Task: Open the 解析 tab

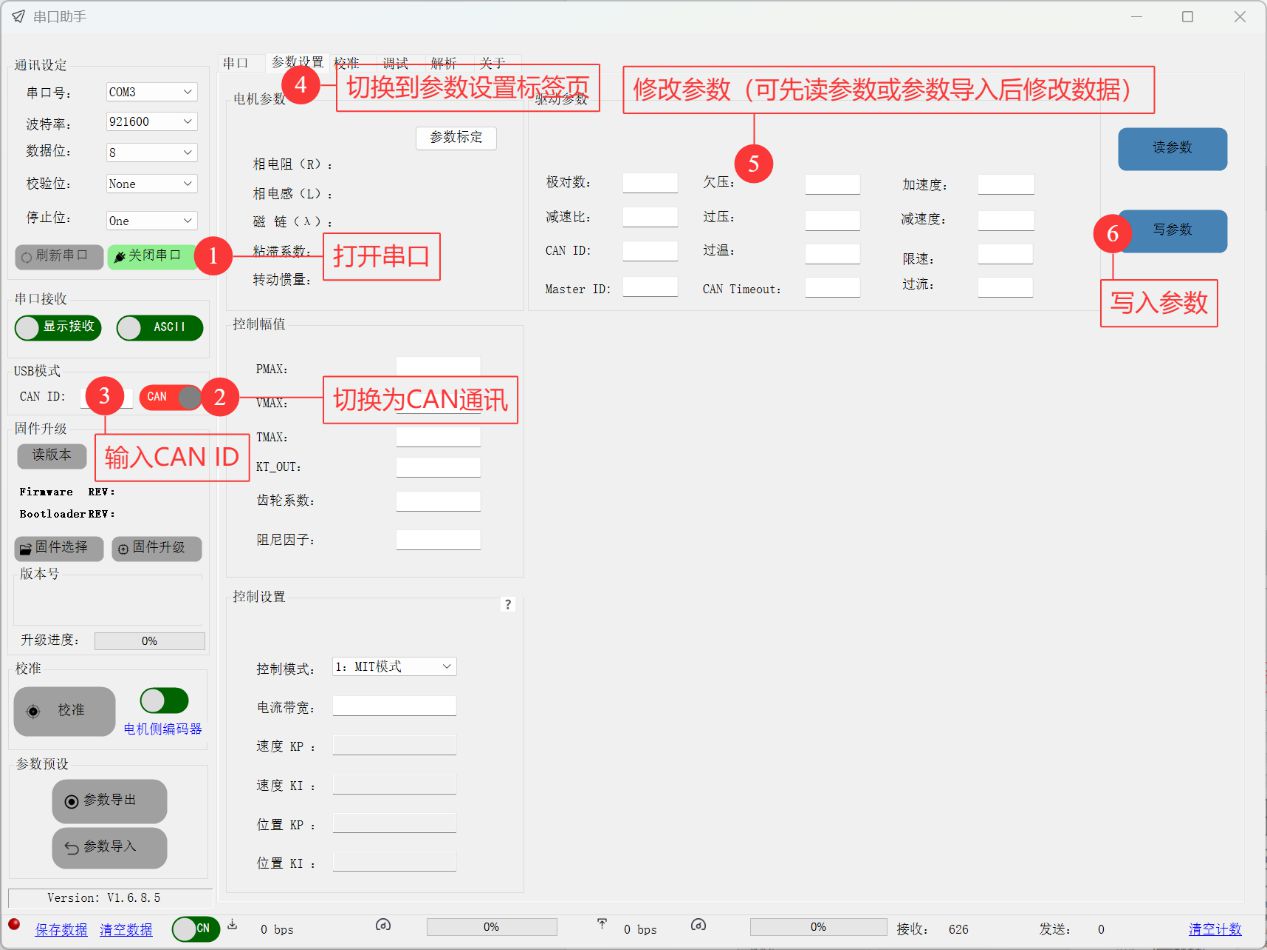Action: coord(443,63)
